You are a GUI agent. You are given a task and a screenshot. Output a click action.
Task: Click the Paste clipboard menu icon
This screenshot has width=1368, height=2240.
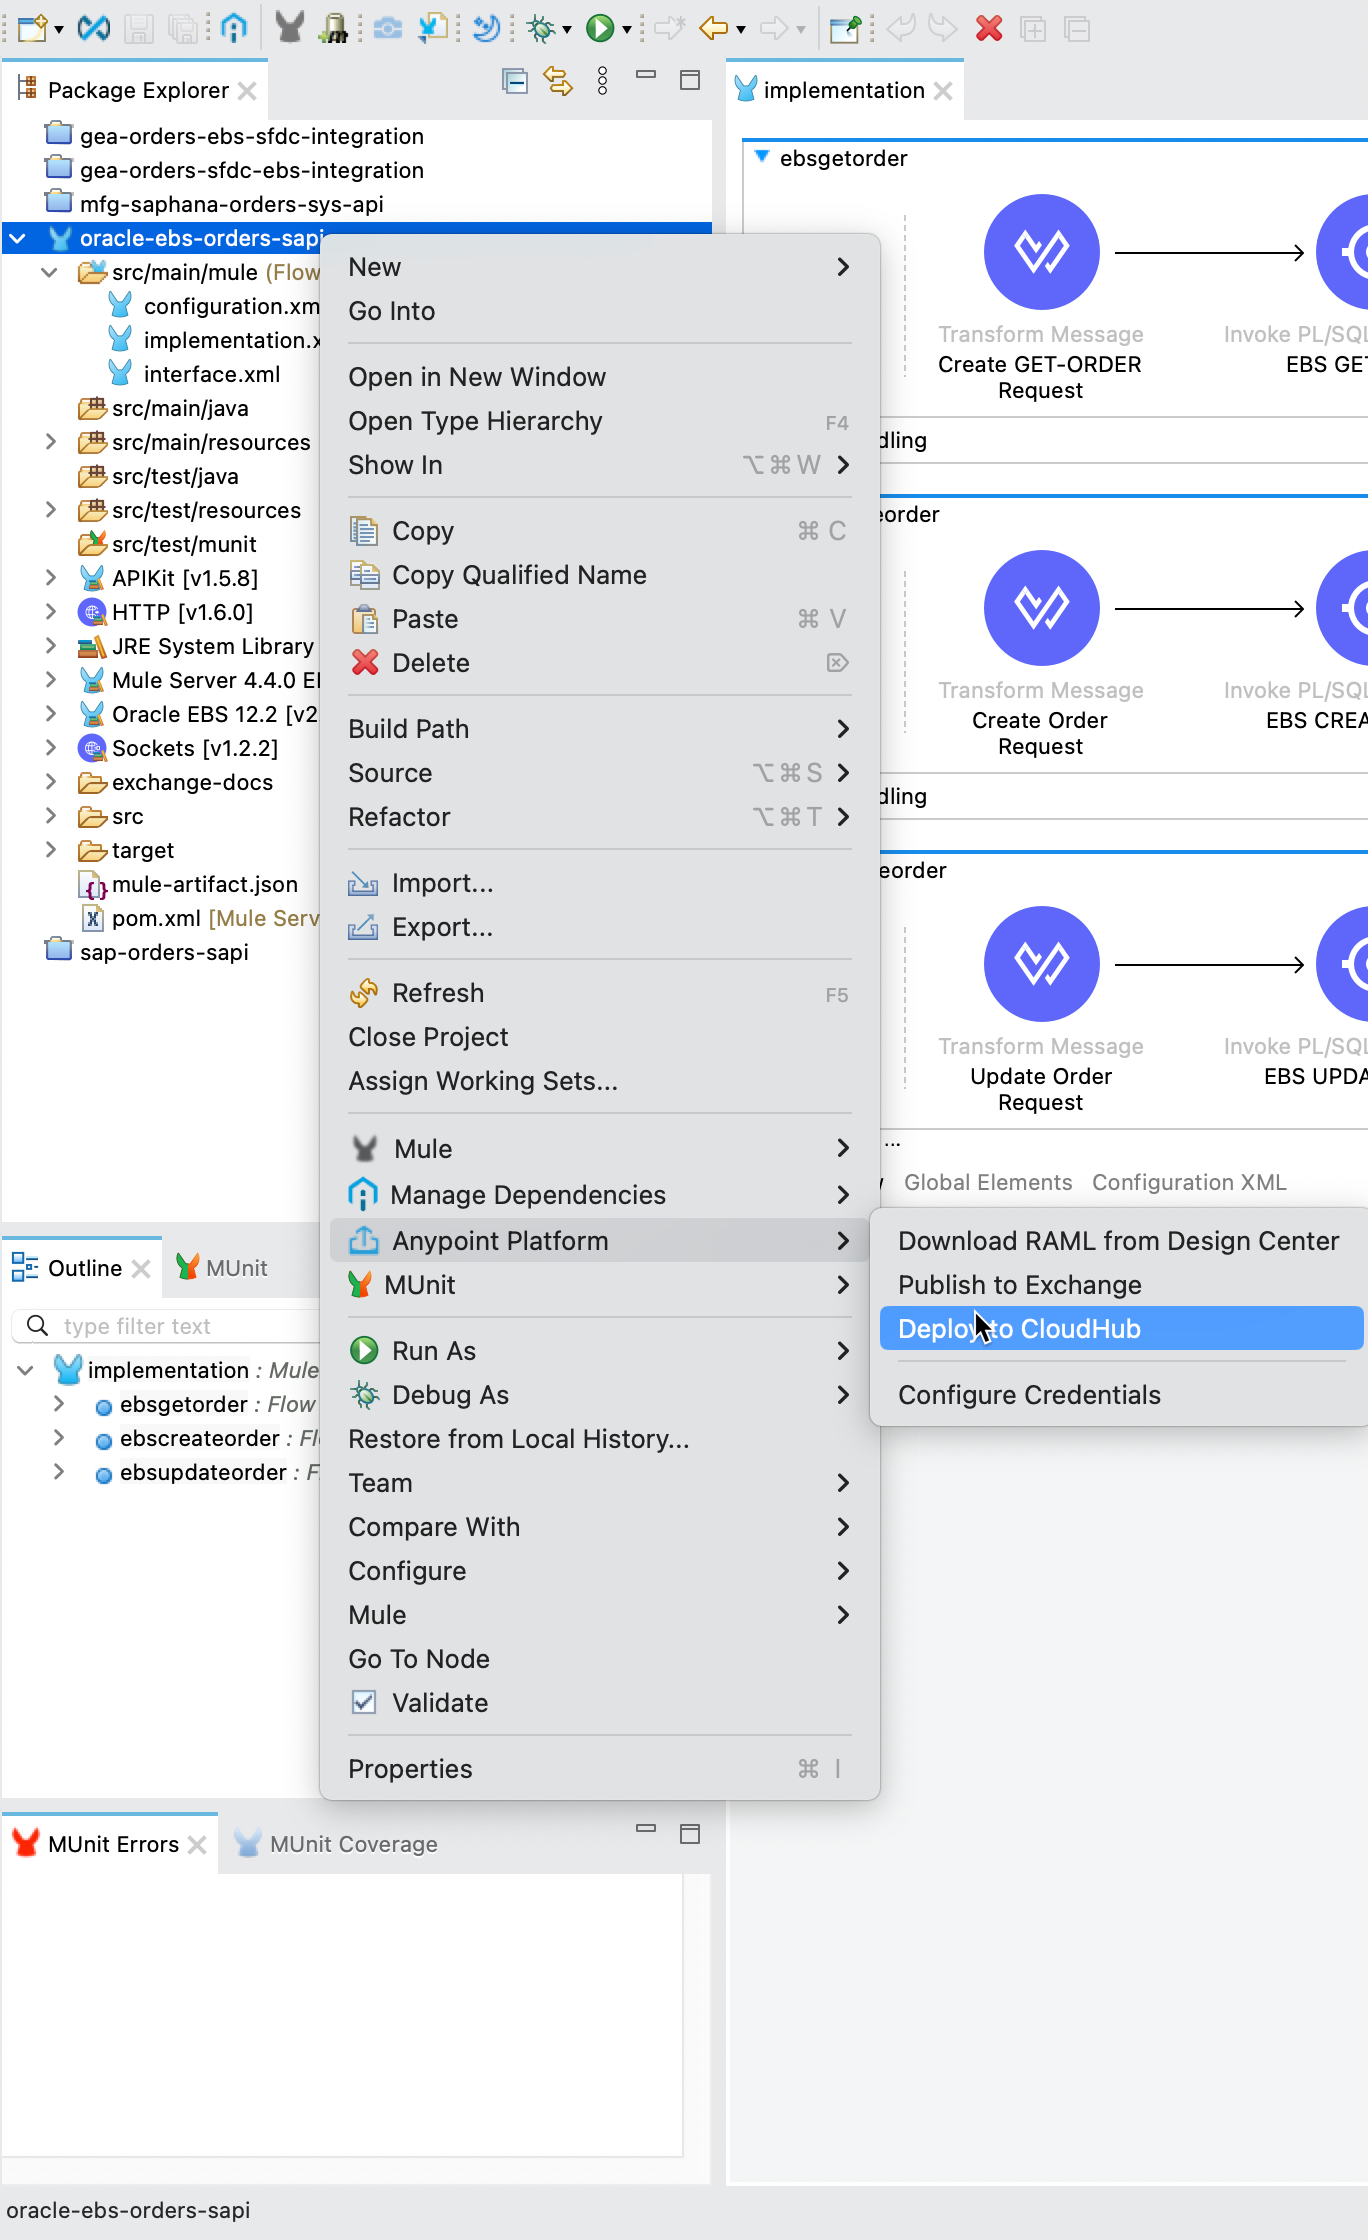365,618
